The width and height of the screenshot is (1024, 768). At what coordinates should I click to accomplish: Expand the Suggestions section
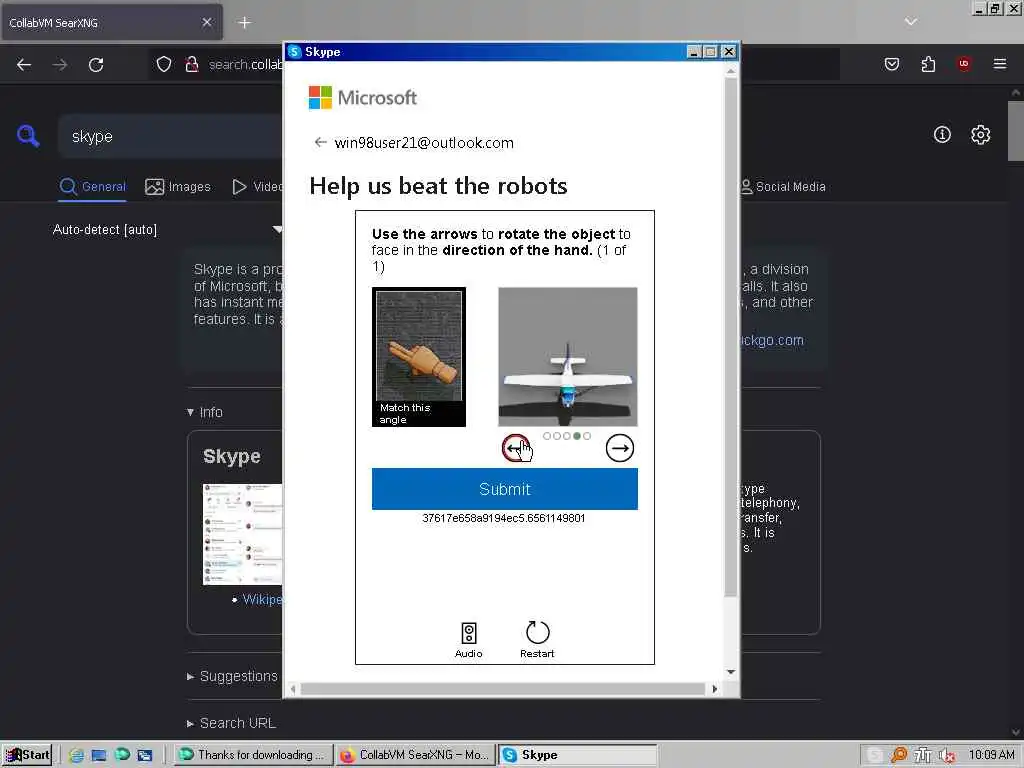[232, 676]
